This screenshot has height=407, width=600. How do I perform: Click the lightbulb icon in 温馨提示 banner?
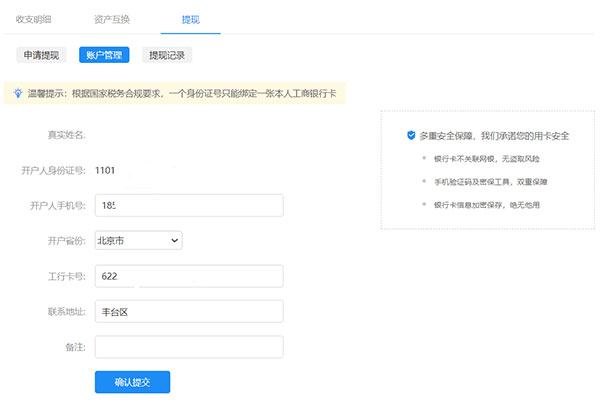pos(17,93)
